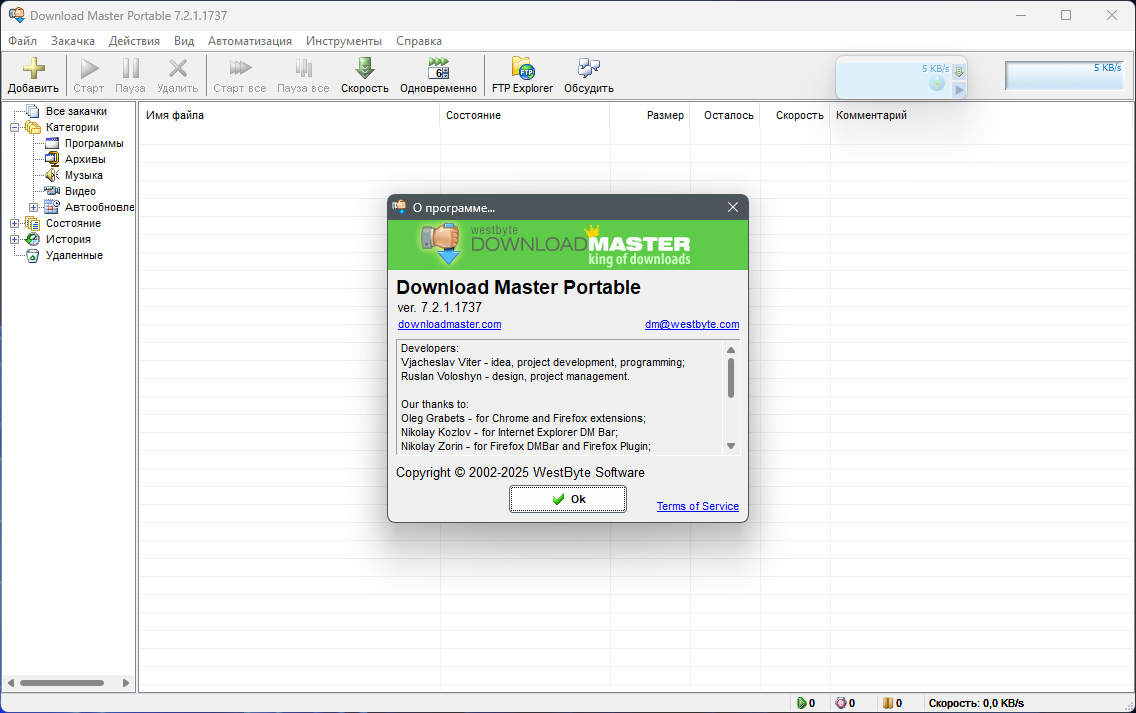Open the Инструменты menu
This screenshot has width=1136, height=713.
(343, 41)
